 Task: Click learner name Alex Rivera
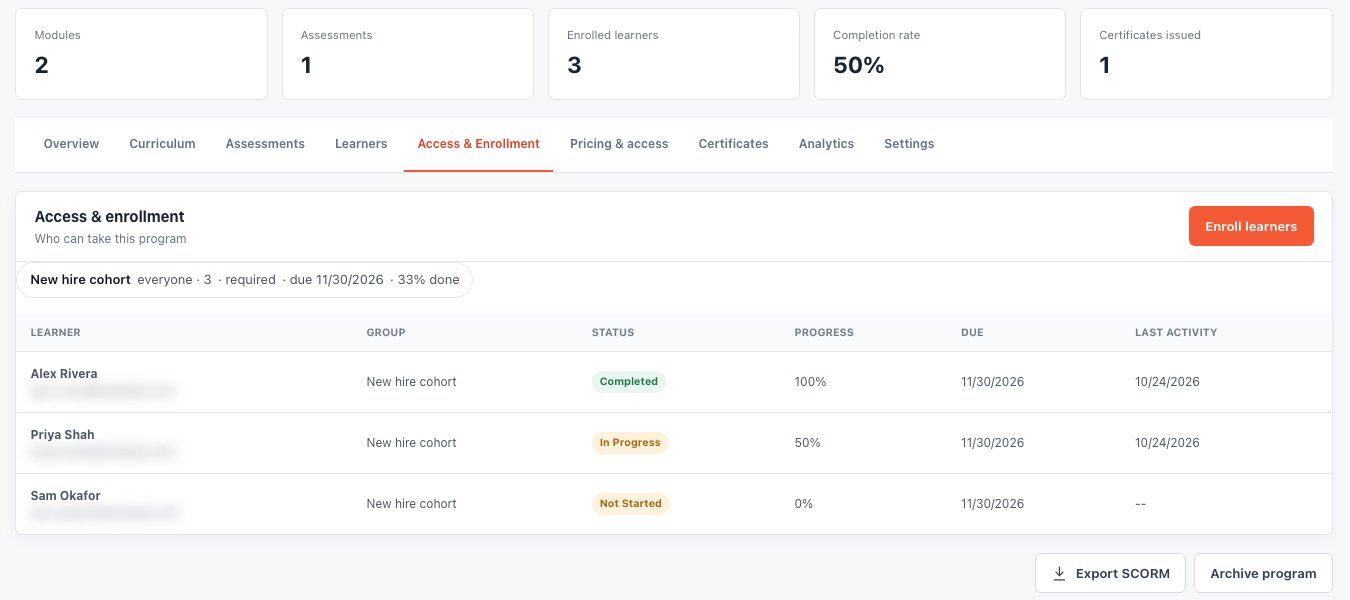(x=64, y=374)
